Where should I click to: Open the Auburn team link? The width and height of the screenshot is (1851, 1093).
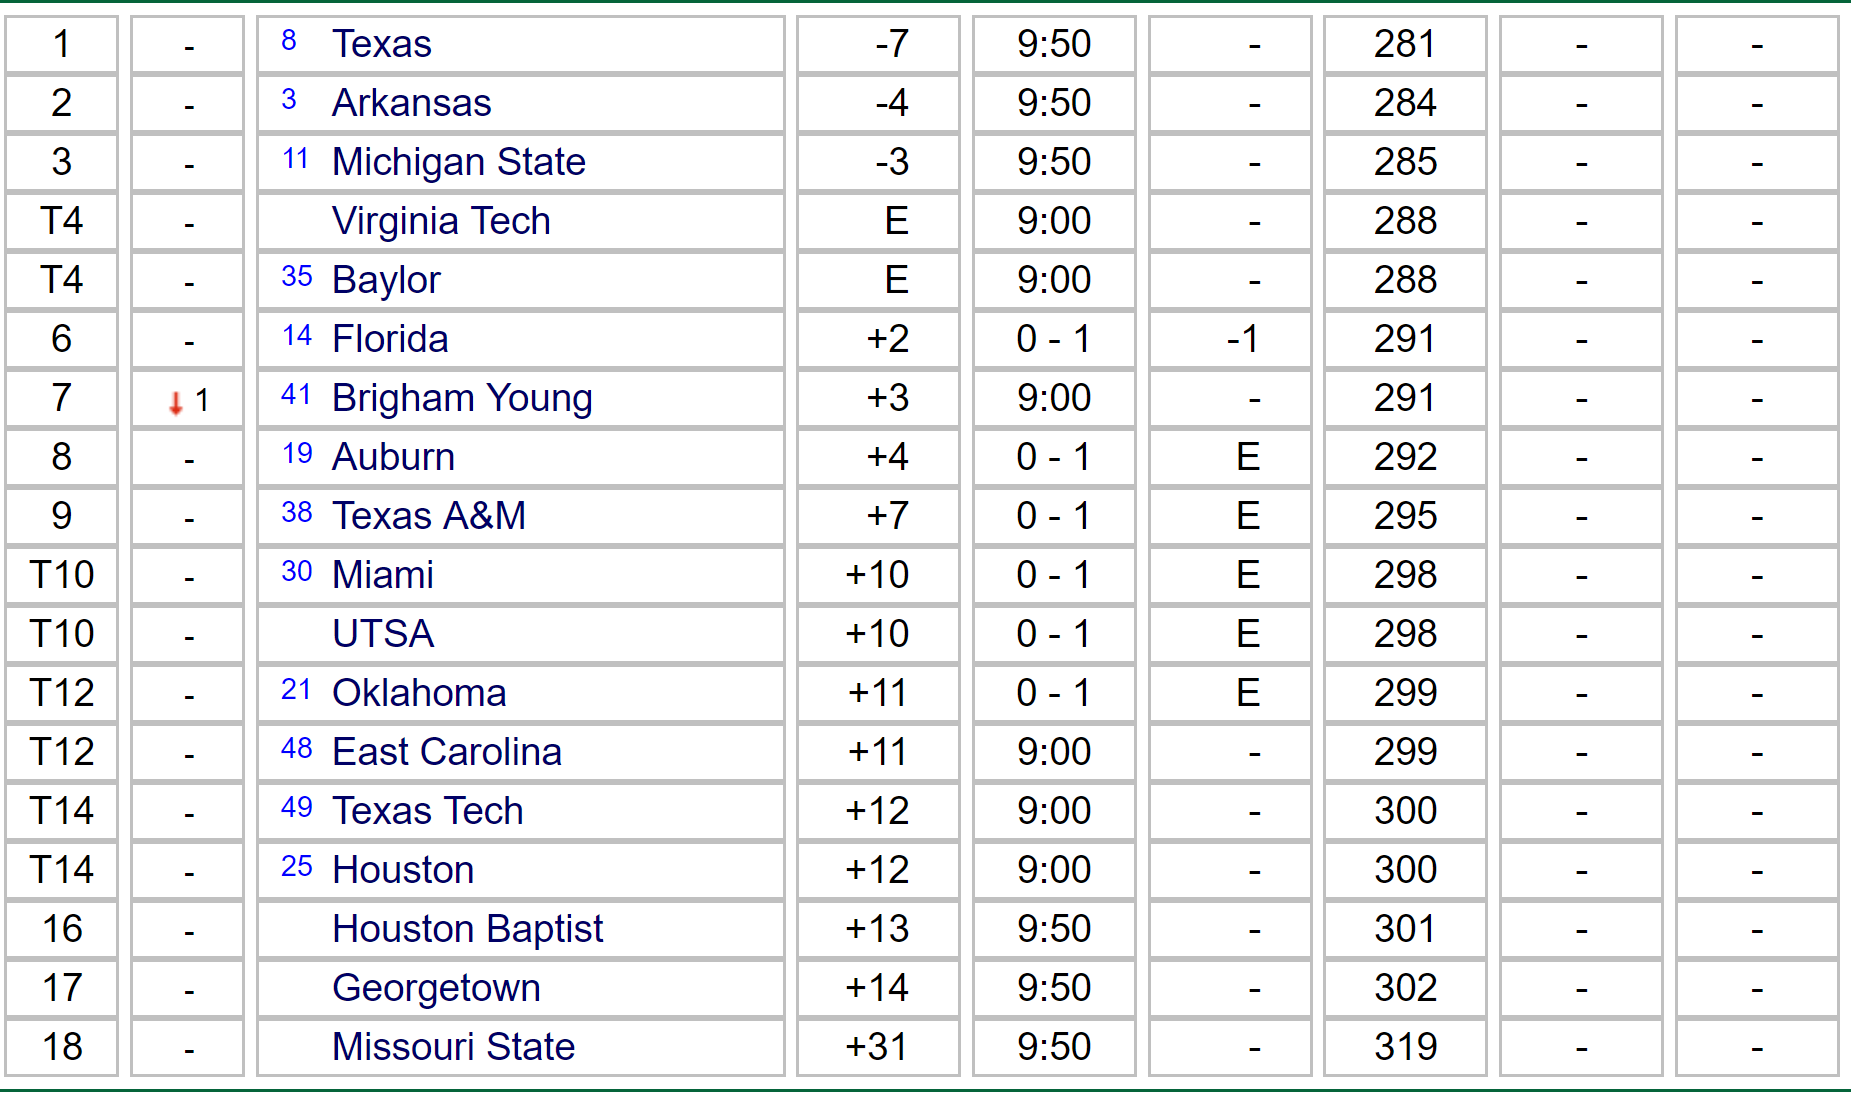coord(393,457)
